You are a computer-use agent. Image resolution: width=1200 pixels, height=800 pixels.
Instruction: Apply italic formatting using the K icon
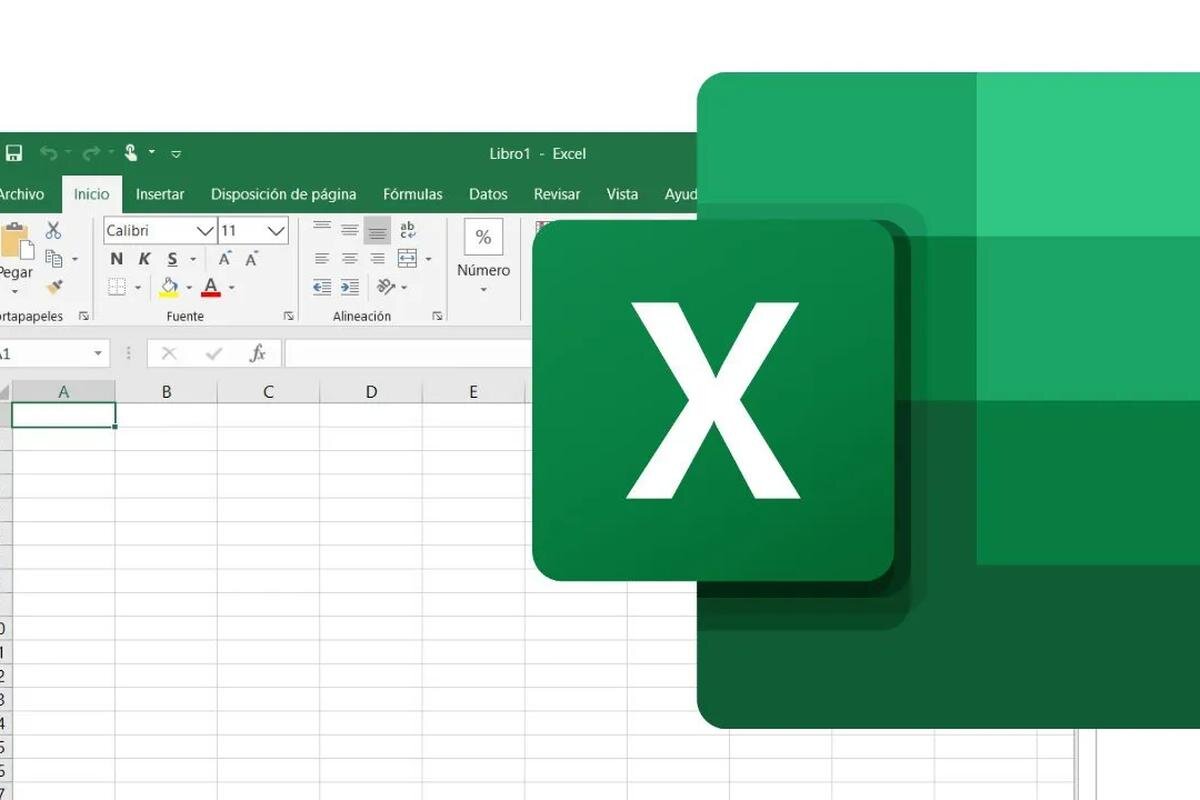click(144, 258)
